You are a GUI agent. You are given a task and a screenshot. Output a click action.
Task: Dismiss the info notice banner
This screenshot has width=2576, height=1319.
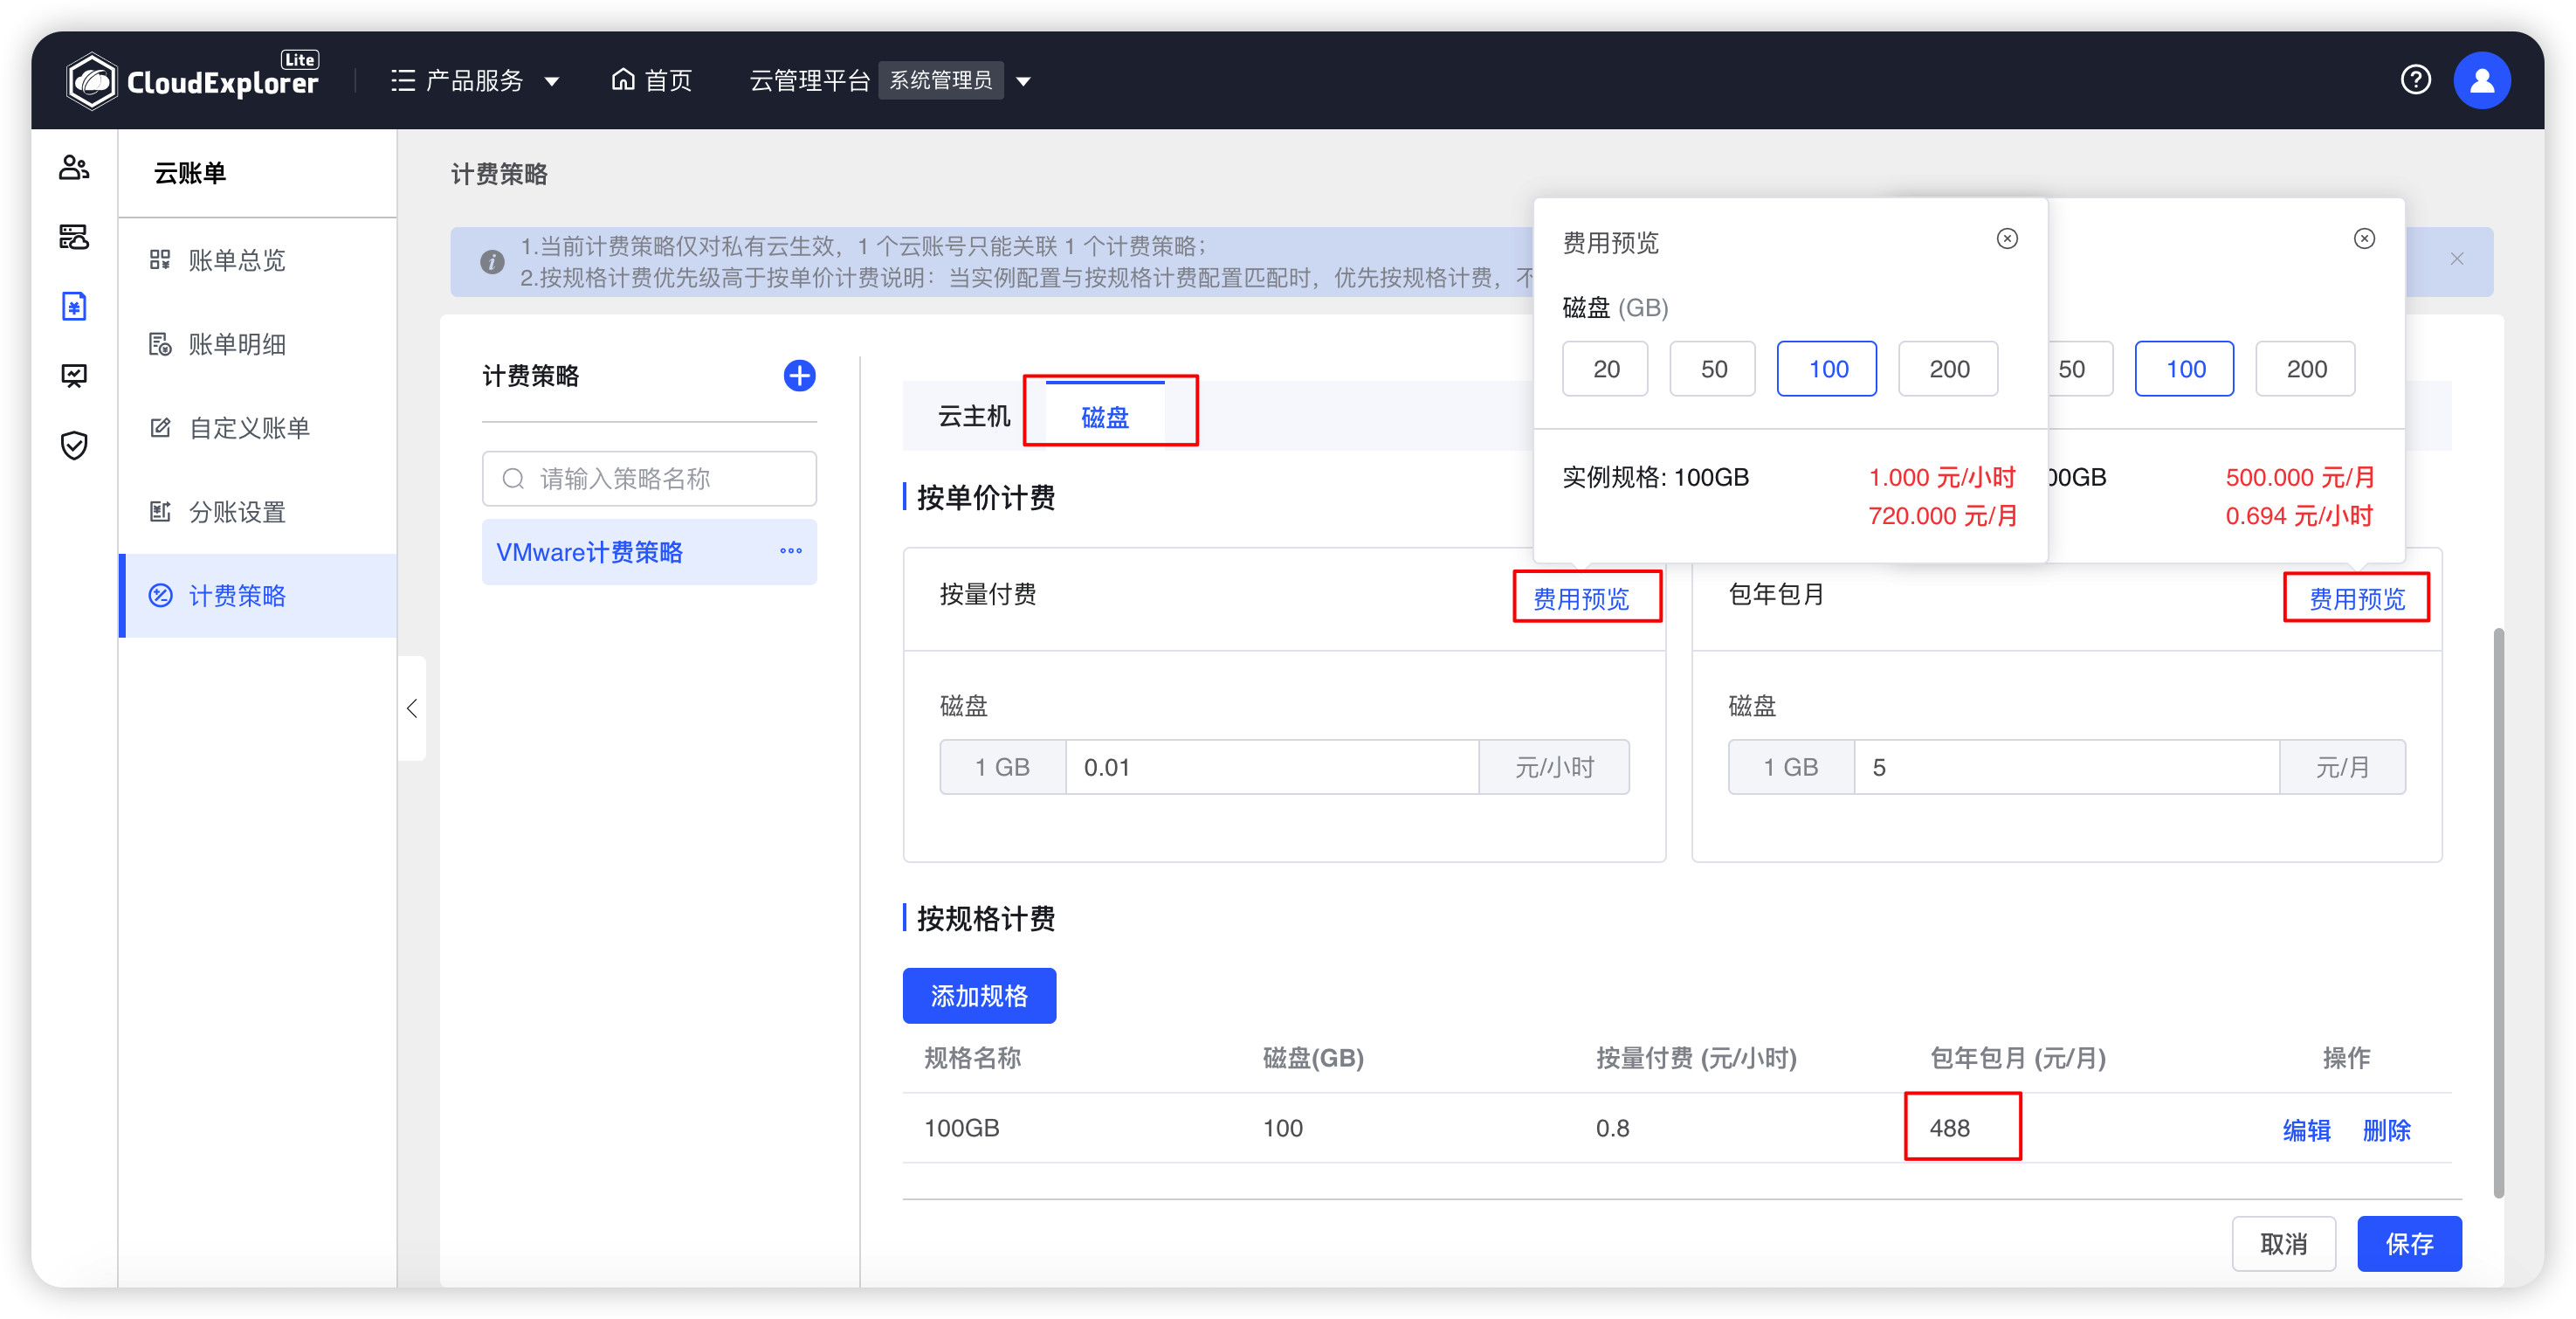[x=2457, y=259]
